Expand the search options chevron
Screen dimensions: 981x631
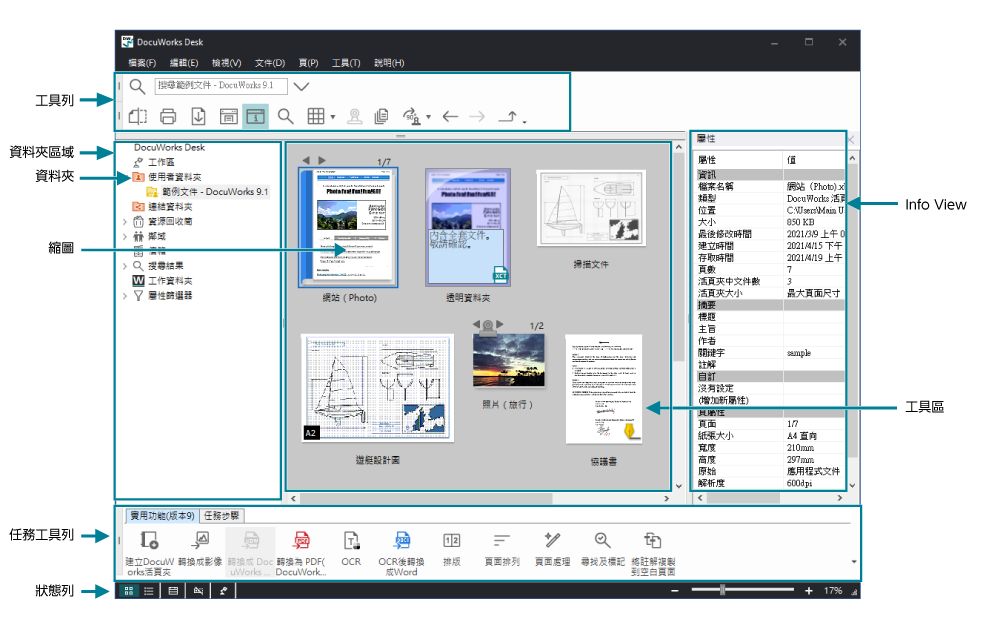click(302, 86)
